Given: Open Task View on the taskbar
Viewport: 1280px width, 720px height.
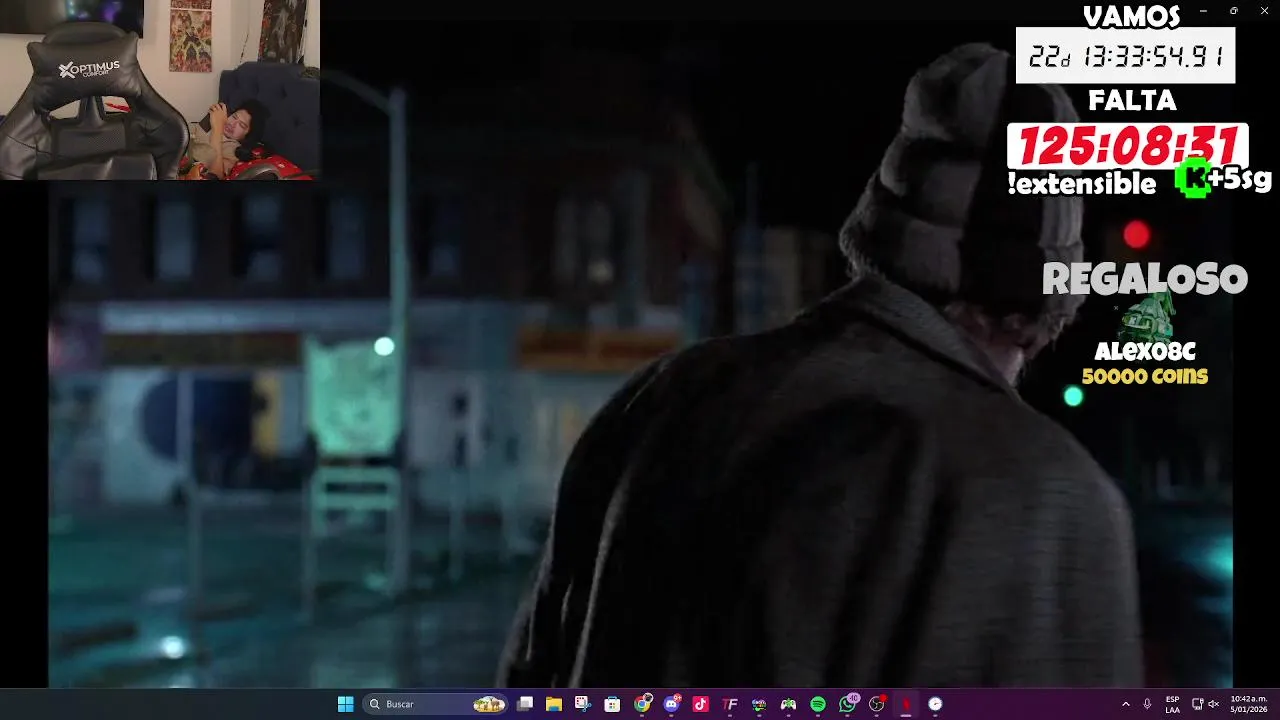Looking at the screenshot, I should (x=525, y=704).
